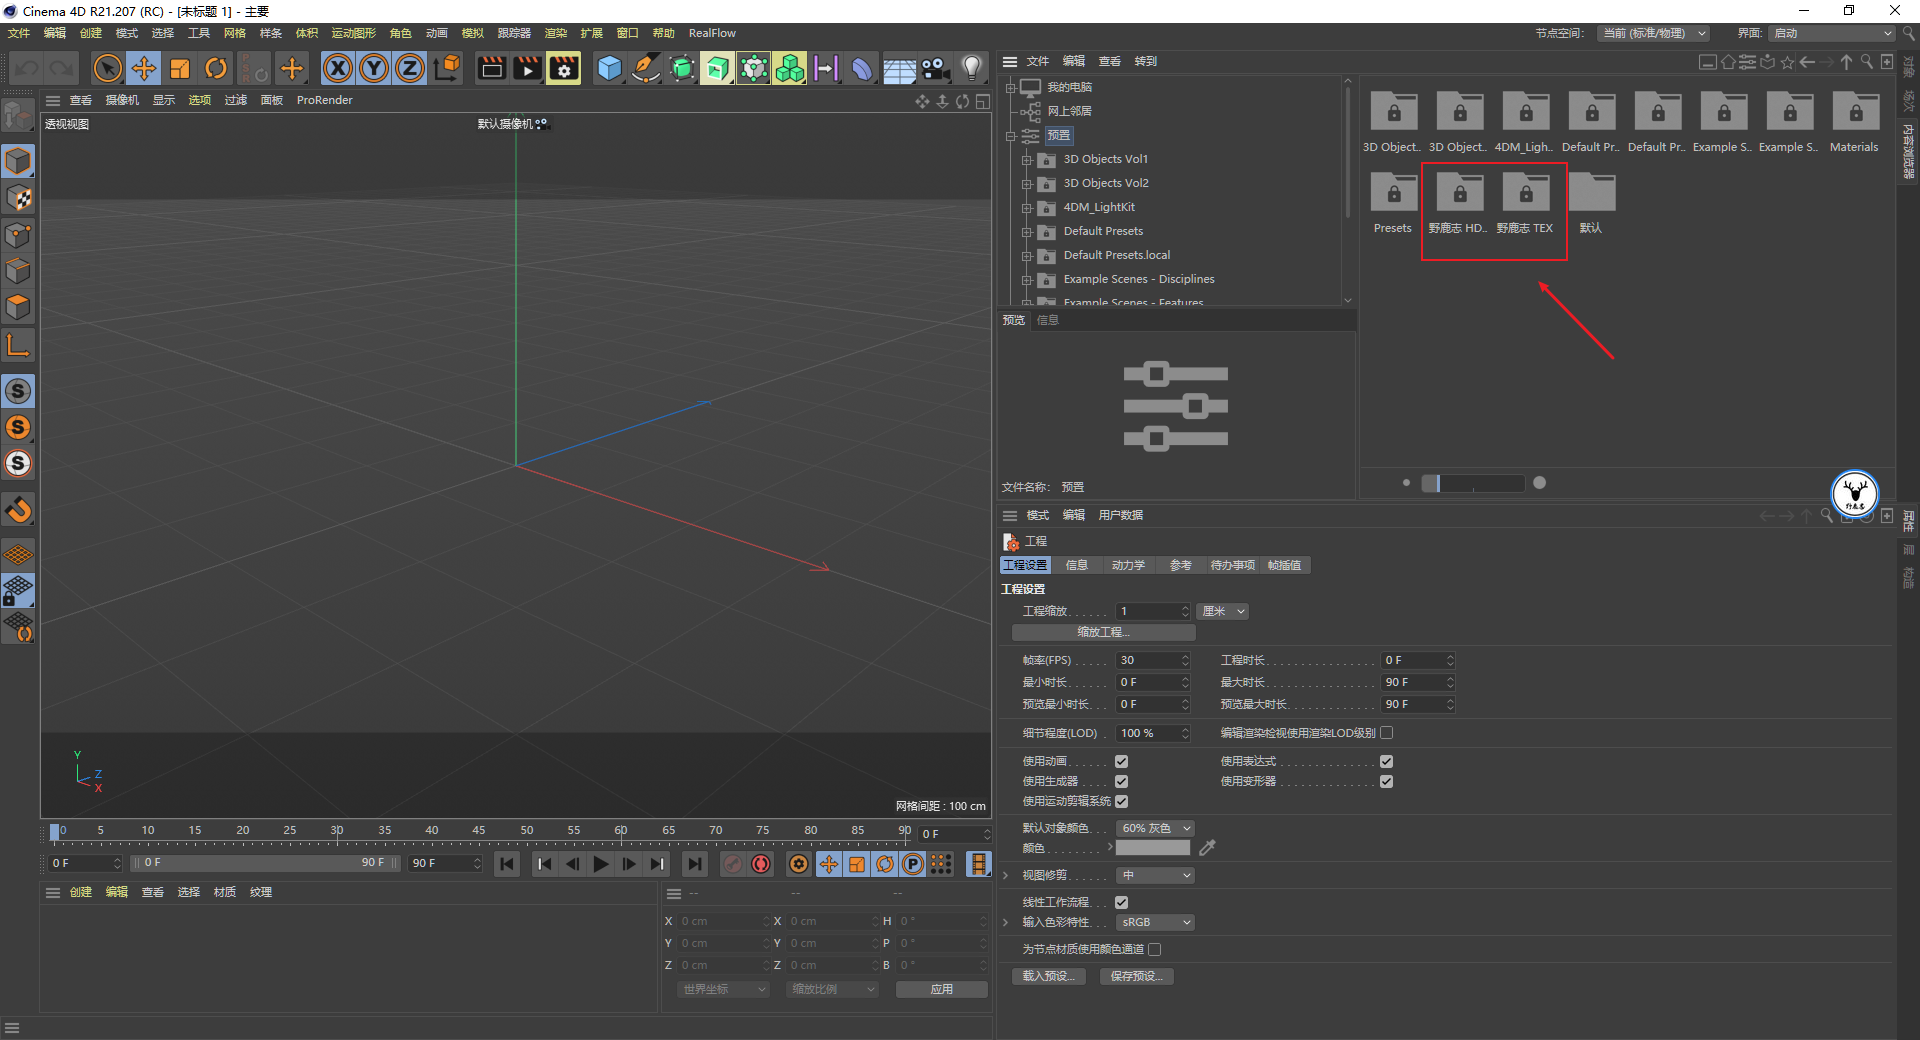Open the 渲染 menu
This screenshot has height=1040, width=1920.
pyautogui.click(x=556, y=34)
